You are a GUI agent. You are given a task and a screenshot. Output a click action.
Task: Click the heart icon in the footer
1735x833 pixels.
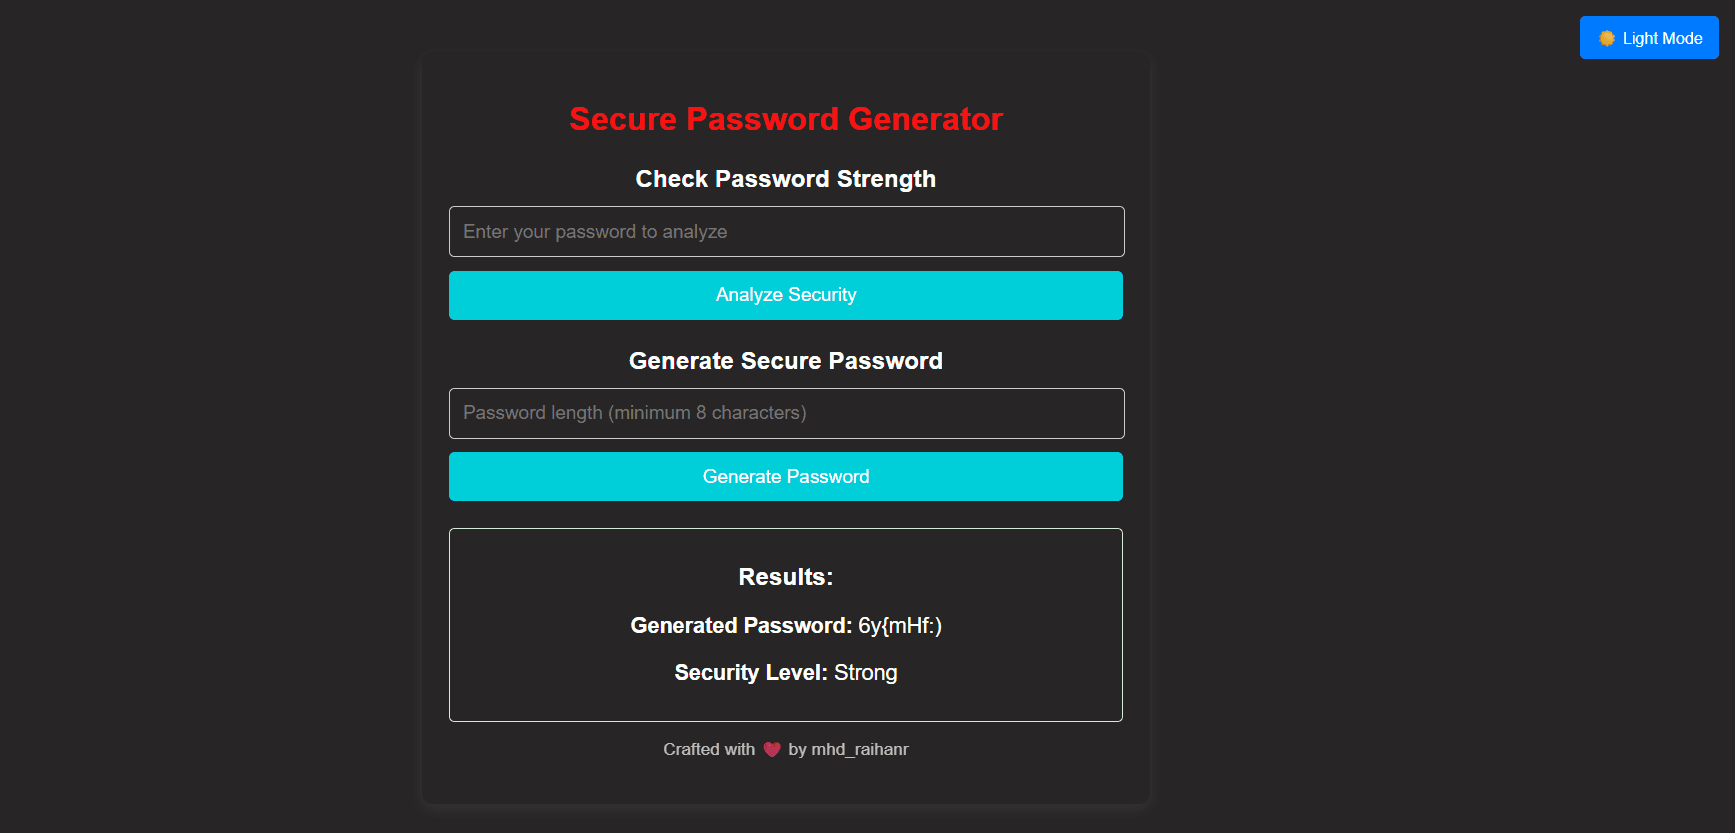coord(771,748)
